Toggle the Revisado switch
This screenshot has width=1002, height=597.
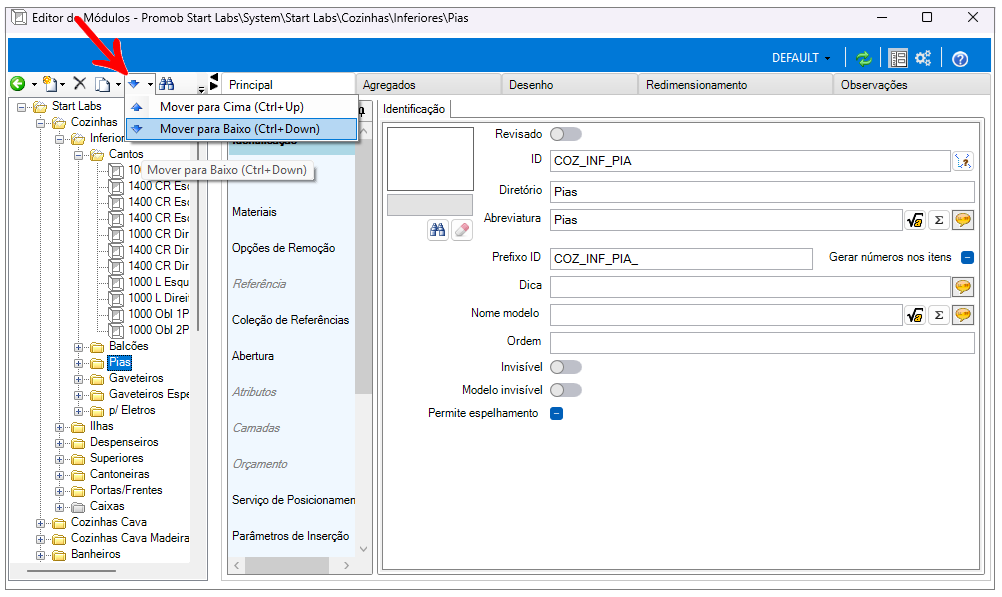tap(565, 134)
